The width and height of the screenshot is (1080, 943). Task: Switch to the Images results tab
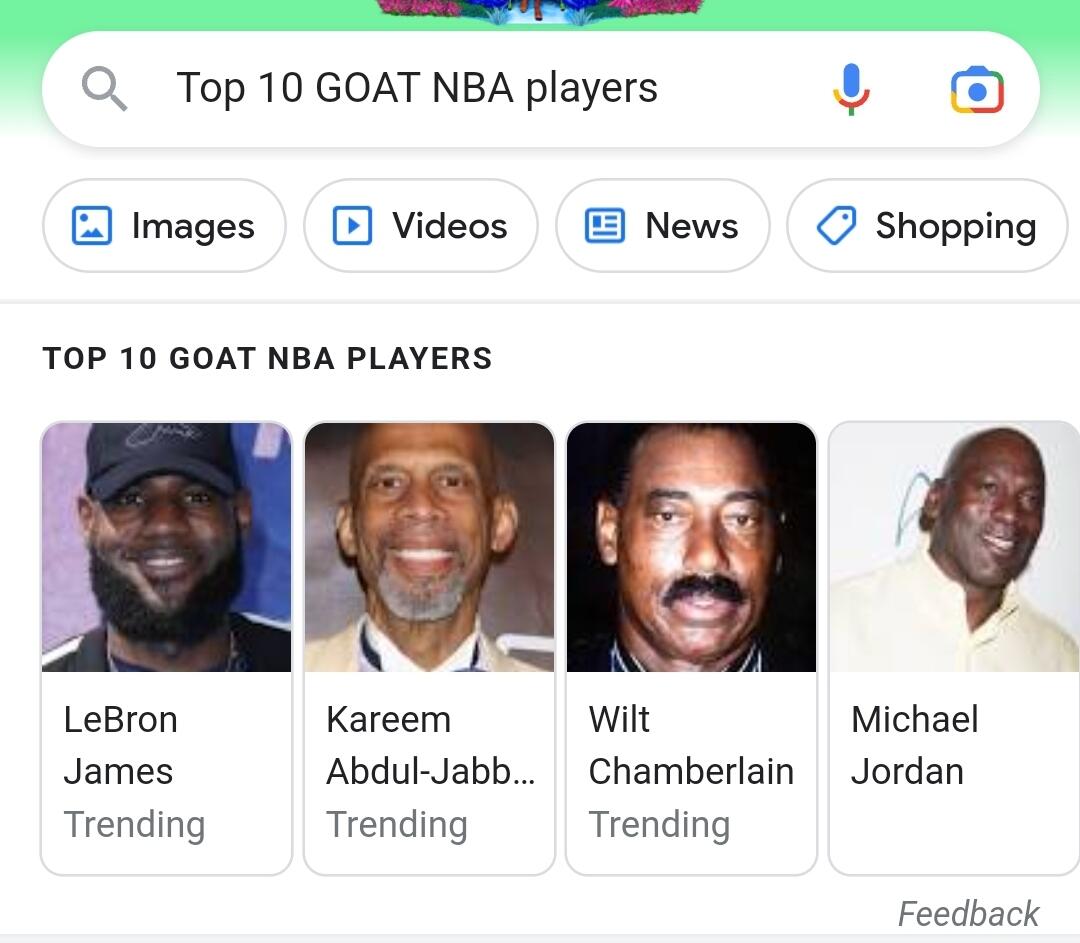pos(164,226)
